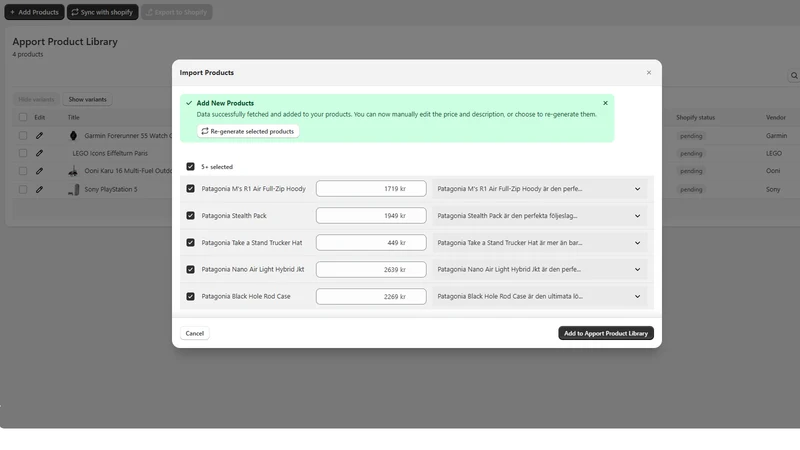800x450 pixels.
Task: Click 'LEGO Icons Eiffeltum Paris' row title
Action: click(x=110, y=153)
